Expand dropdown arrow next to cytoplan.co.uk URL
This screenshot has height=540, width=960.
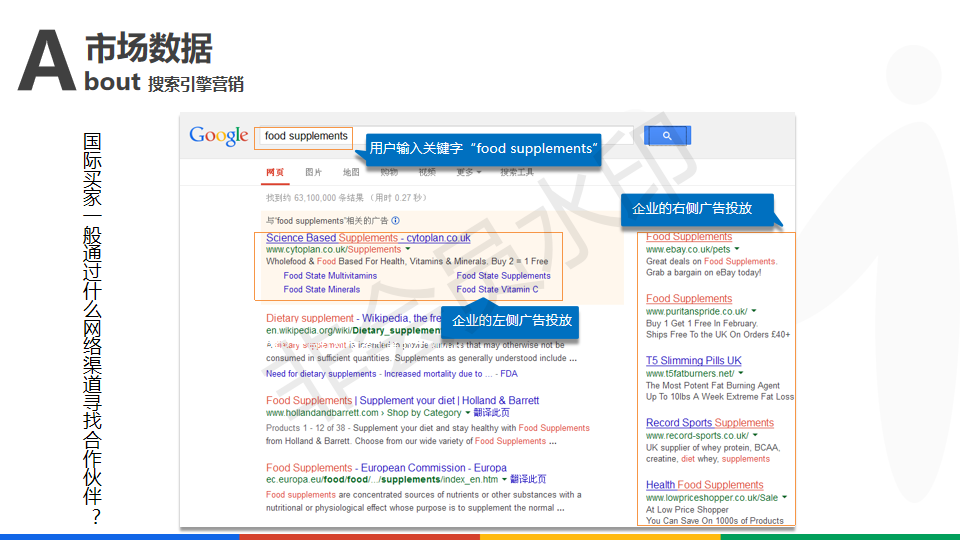[408, 250]
